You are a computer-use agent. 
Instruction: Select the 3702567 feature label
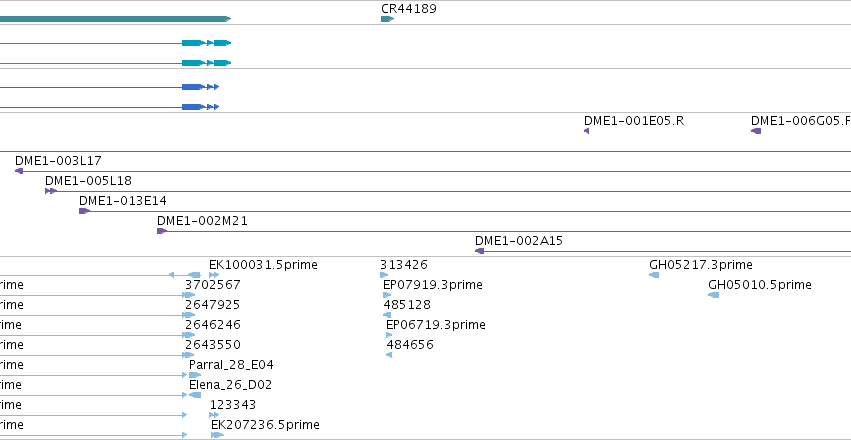[213, 285]
